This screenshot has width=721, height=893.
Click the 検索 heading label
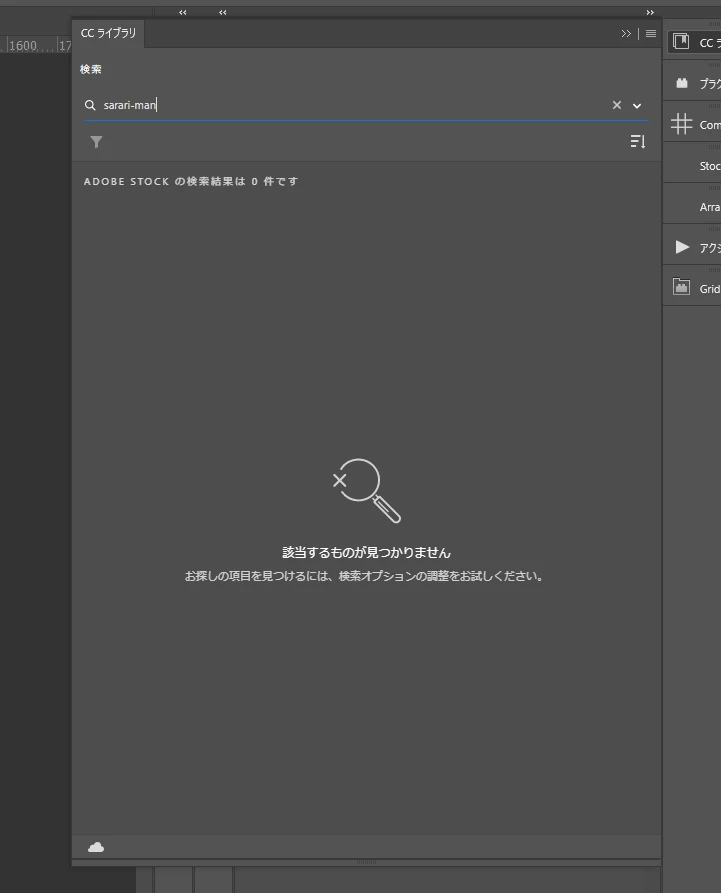pos(91,69)
